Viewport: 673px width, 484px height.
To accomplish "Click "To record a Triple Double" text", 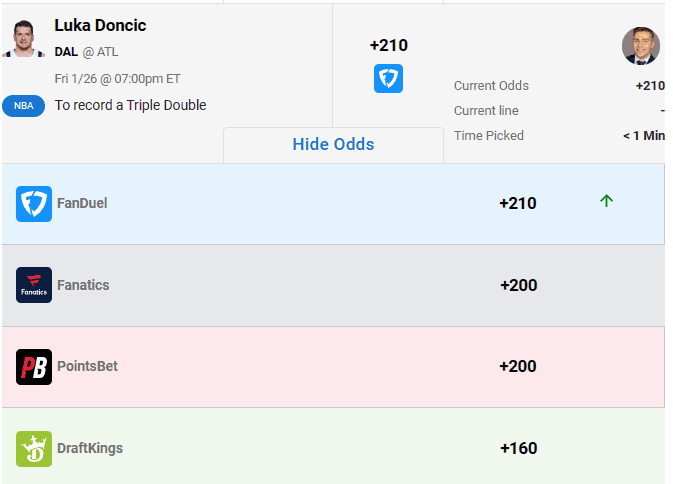I will pos(130,105).
